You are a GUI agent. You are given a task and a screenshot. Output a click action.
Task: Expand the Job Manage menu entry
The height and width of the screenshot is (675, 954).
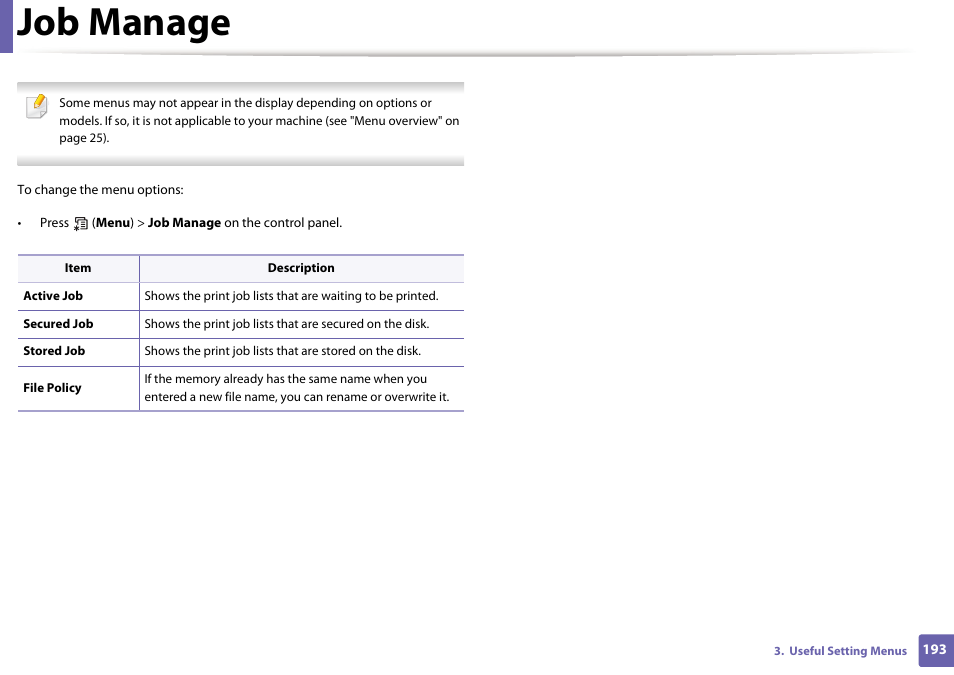tap(184, 222)
